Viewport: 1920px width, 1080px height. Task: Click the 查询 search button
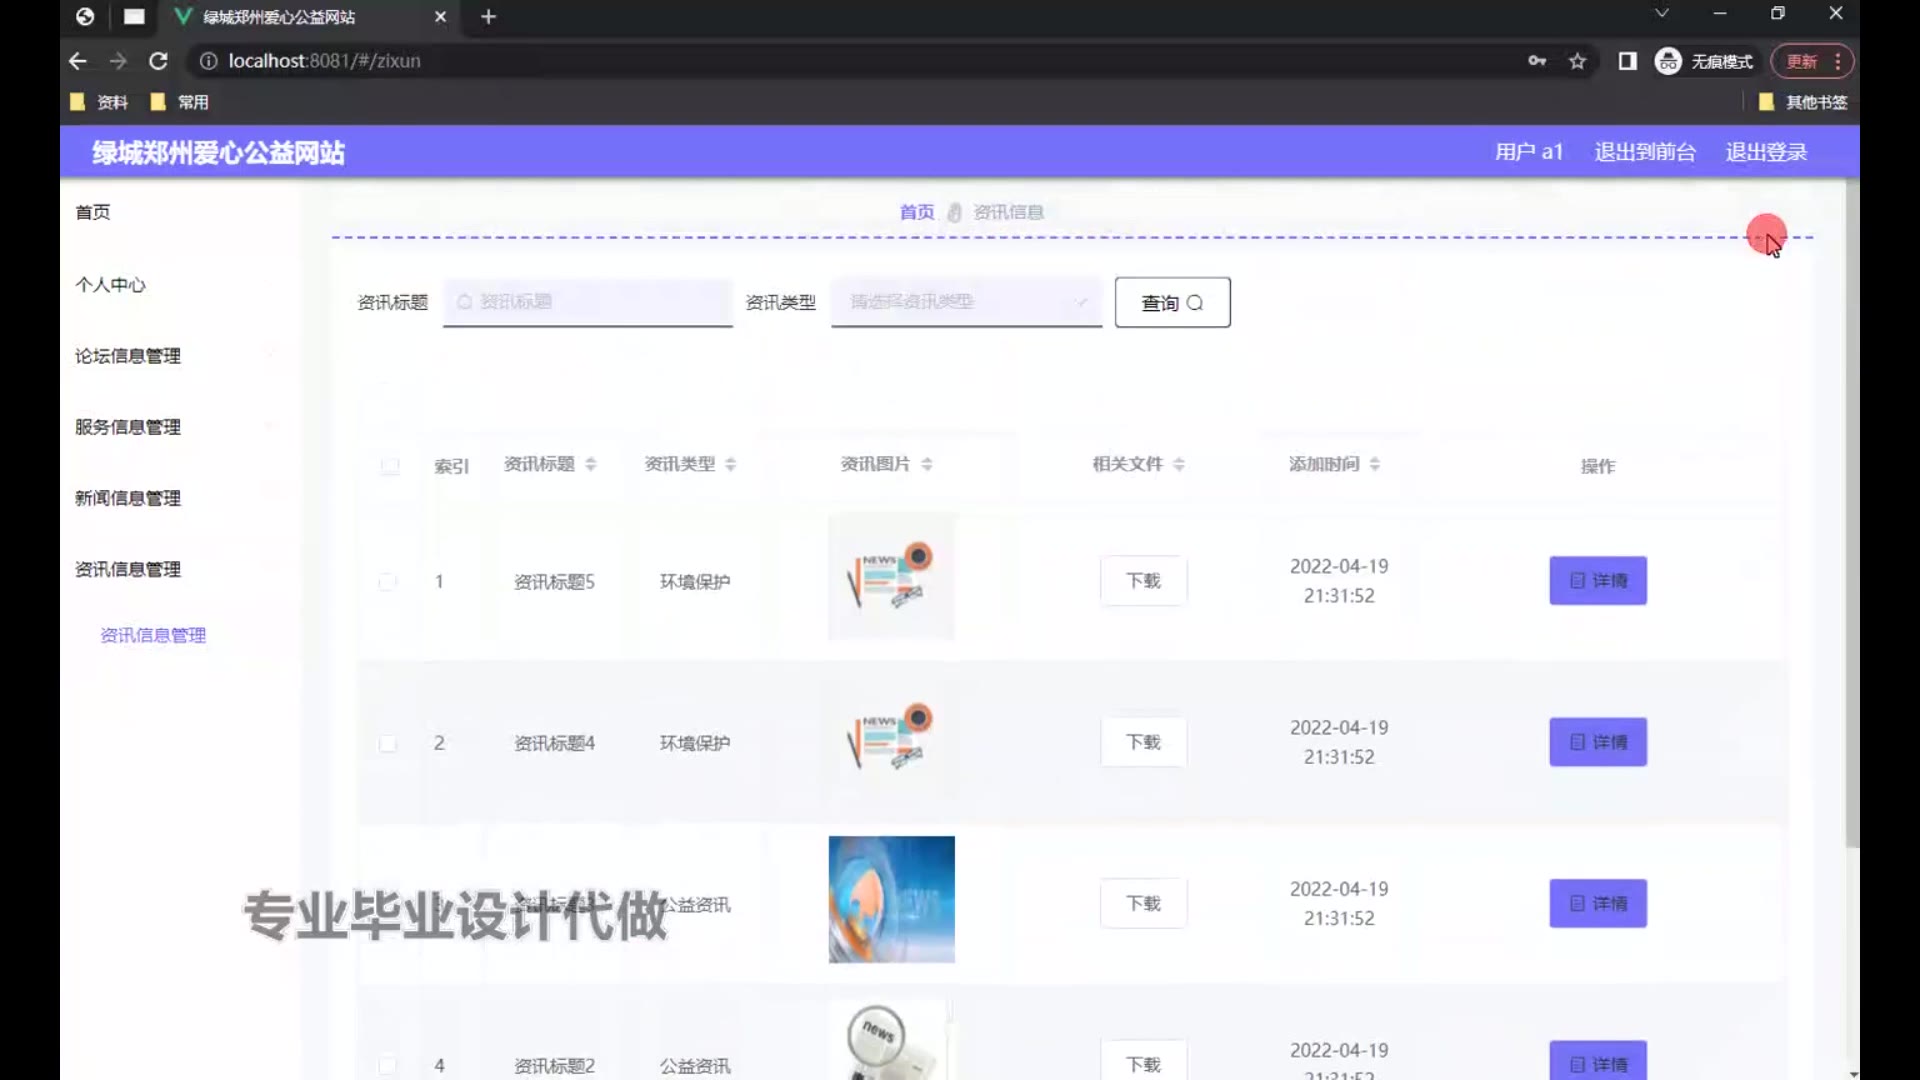pyautogui.click(x=1172, y=303)
